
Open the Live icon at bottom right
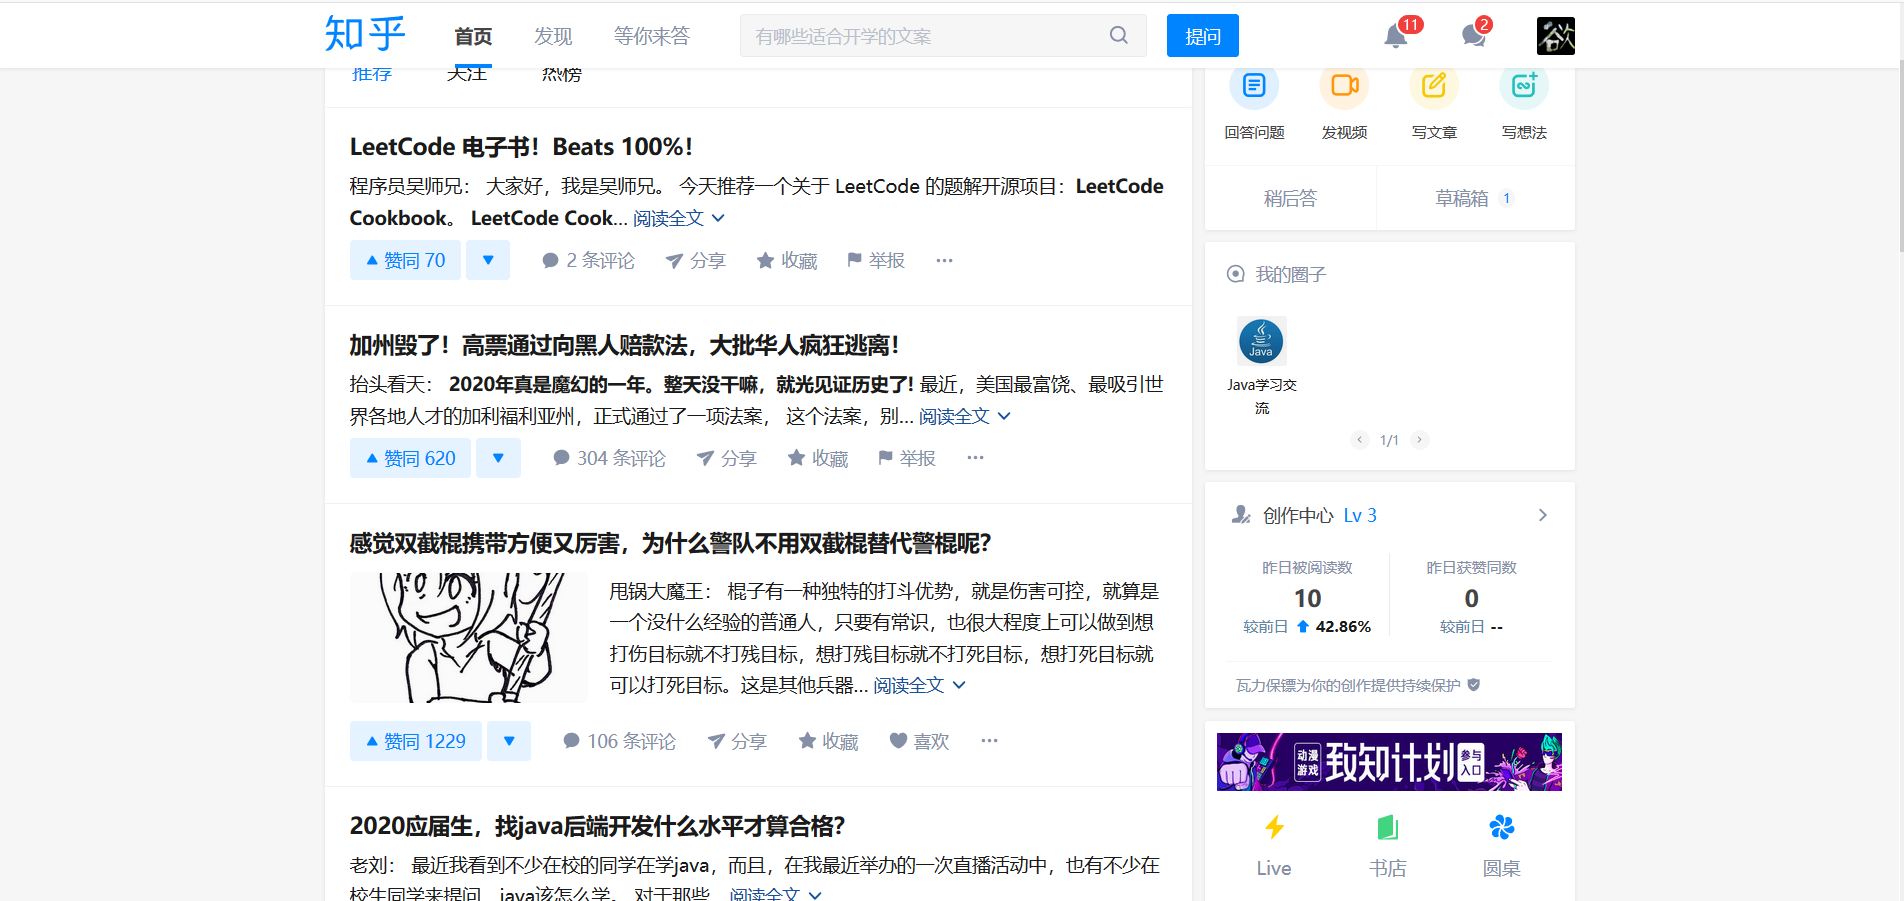coord(1274,828)
